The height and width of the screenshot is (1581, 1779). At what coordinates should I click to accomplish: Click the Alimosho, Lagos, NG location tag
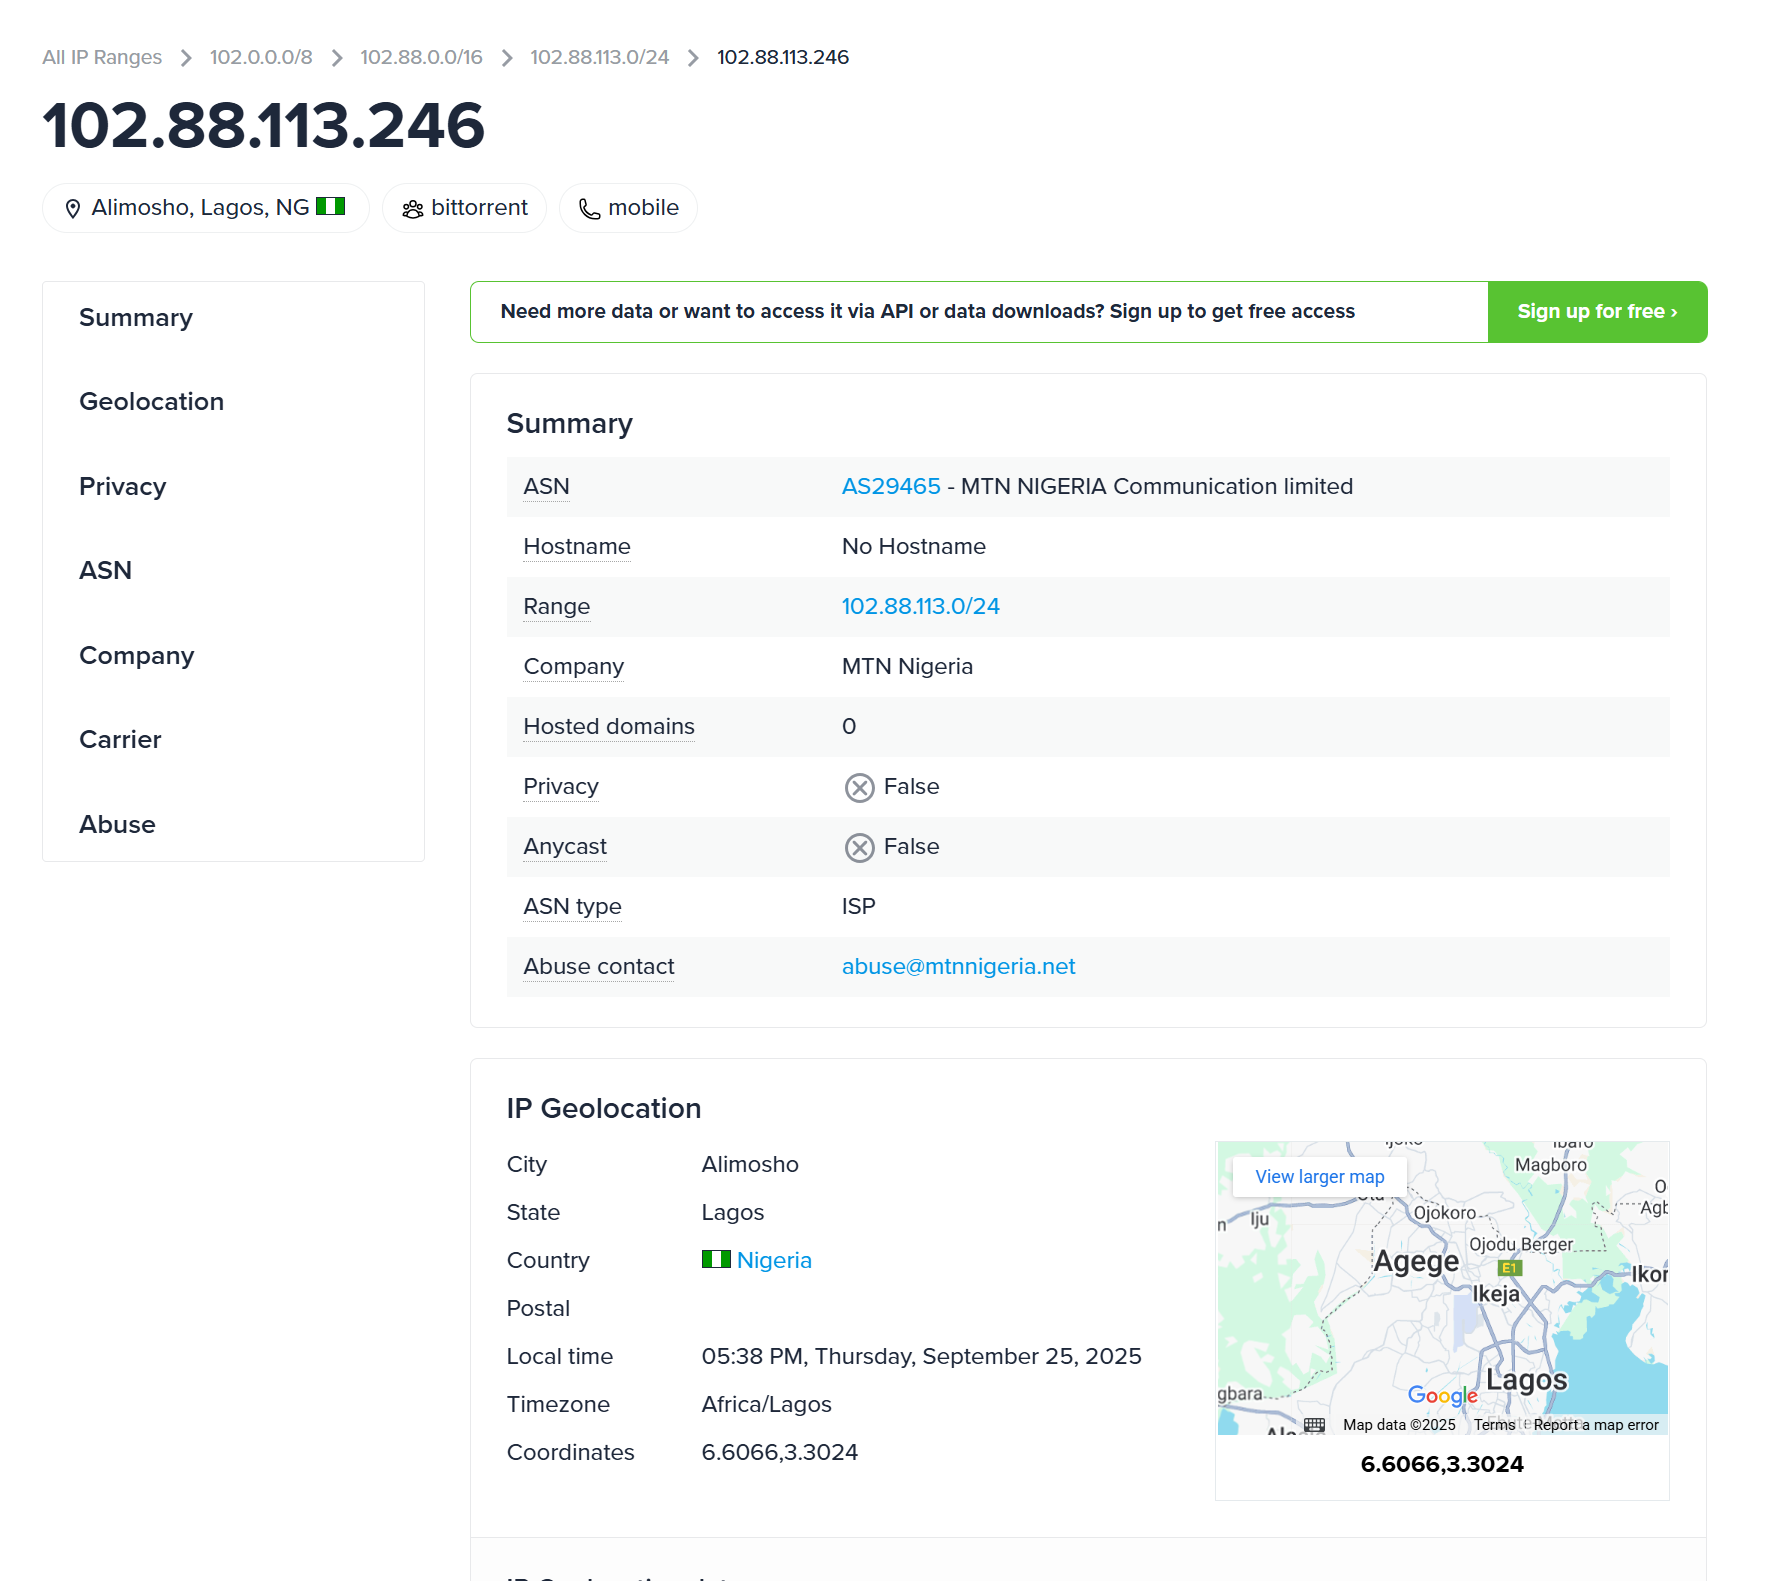pyautogui.click(x=206, y=208)
